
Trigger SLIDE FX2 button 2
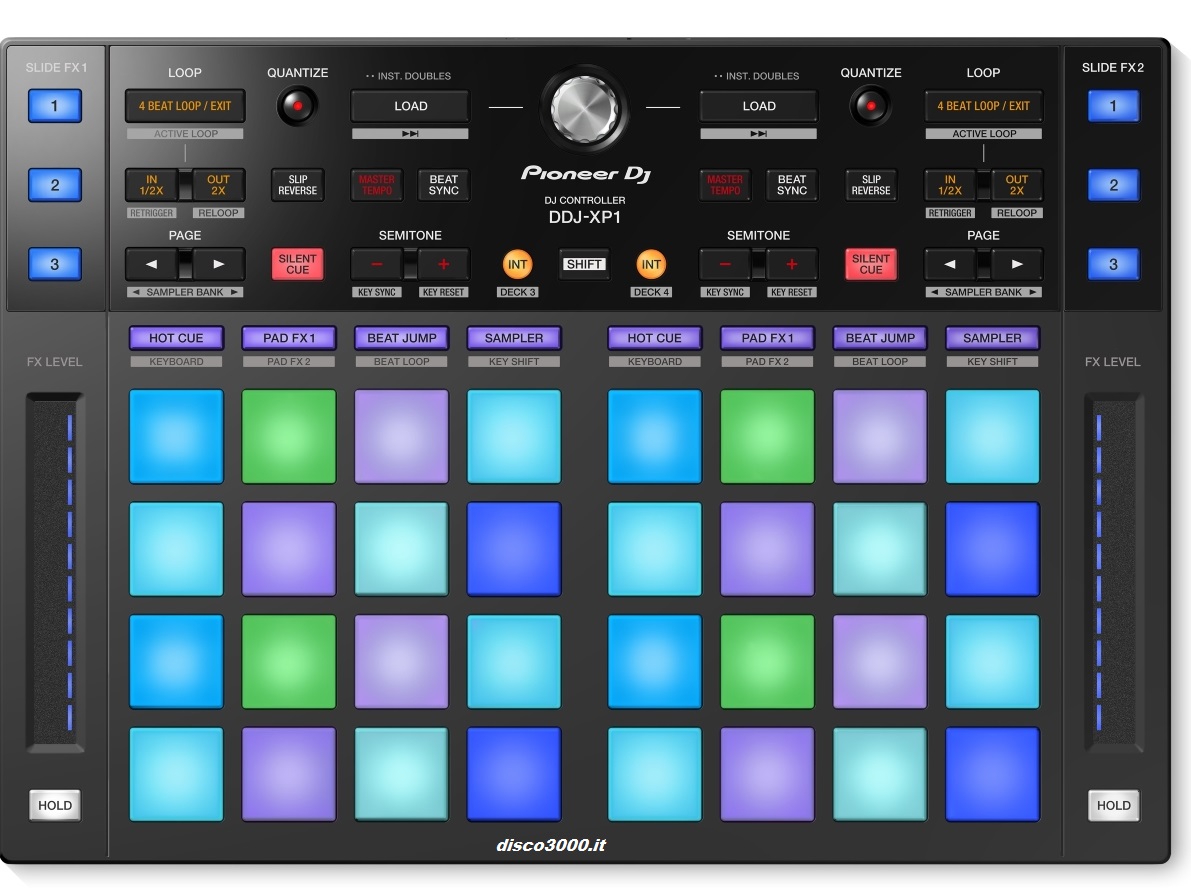point(1114,185)
